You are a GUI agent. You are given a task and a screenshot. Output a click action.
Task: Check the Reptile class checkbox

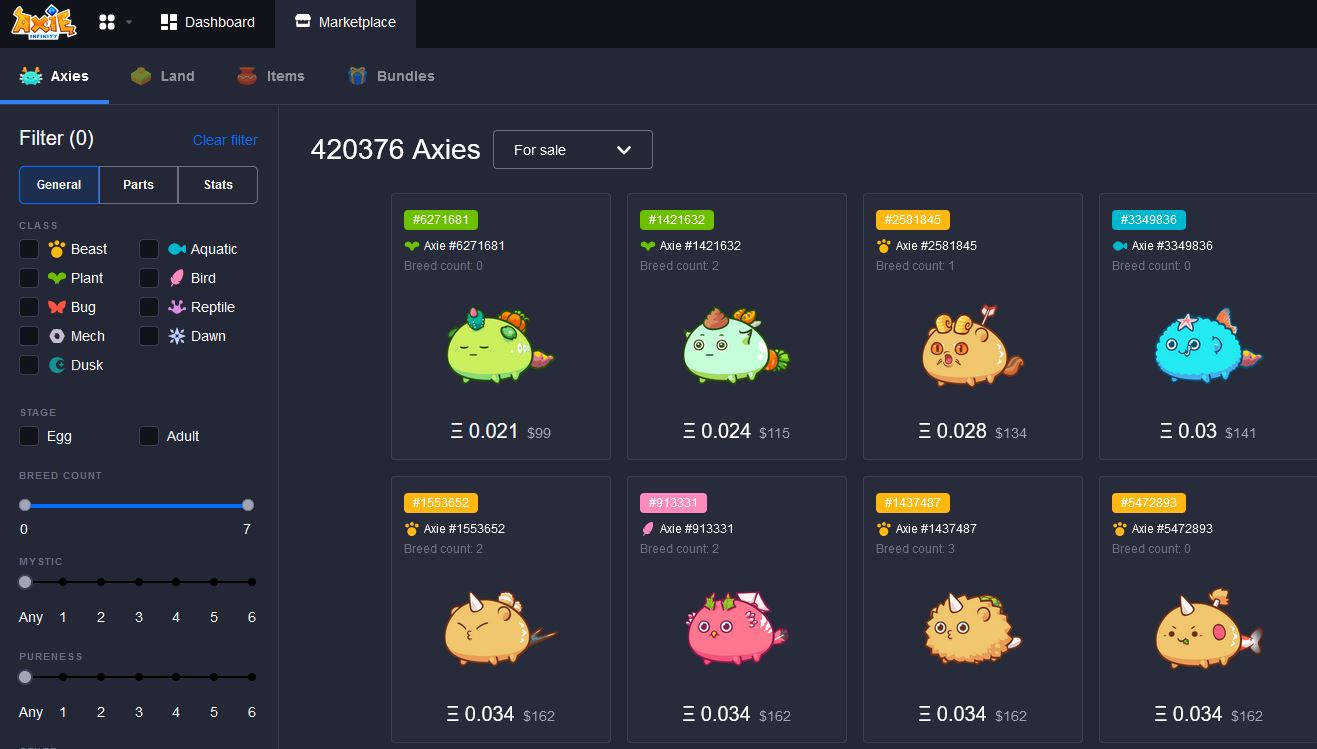(x=149, y=307)
